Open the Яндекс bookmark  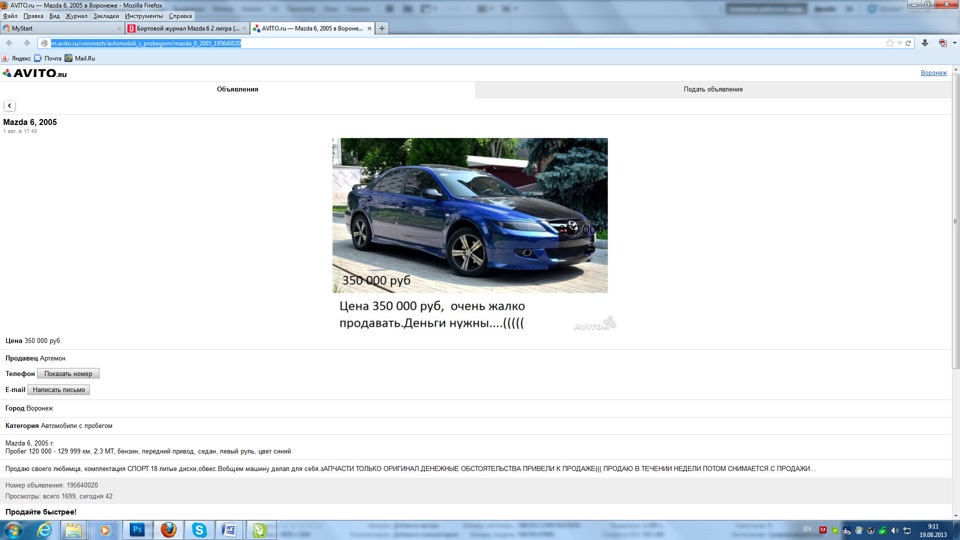17,58
